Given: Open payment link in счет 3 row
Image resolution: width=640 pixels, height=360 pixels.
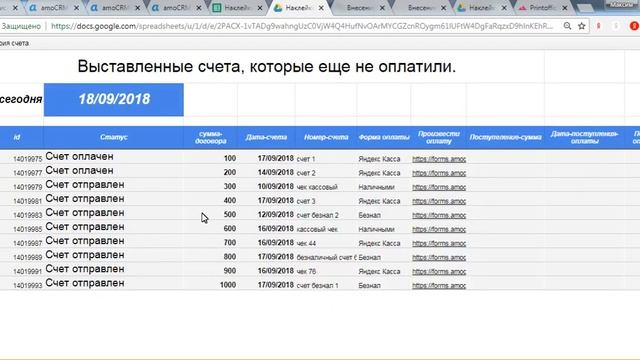Looking at the screenshot, I should (439, 201).
